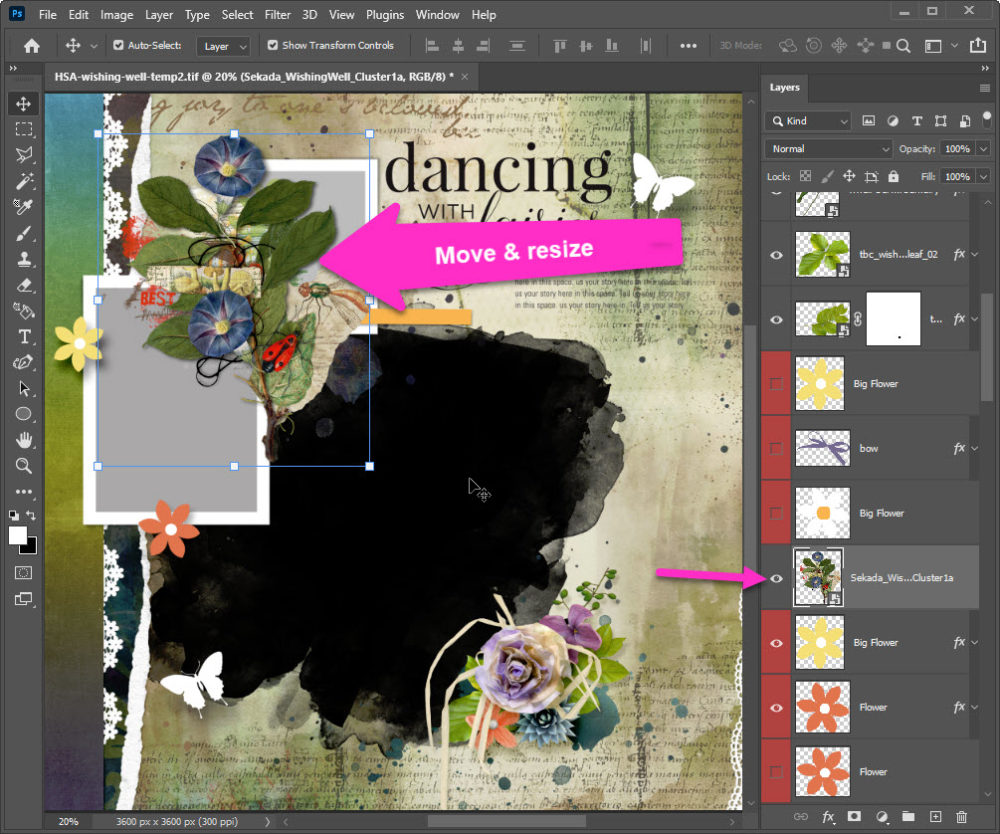Add a layer mask from Layers panel
This screenshot has height=834, width=1000.
(854, 817)
